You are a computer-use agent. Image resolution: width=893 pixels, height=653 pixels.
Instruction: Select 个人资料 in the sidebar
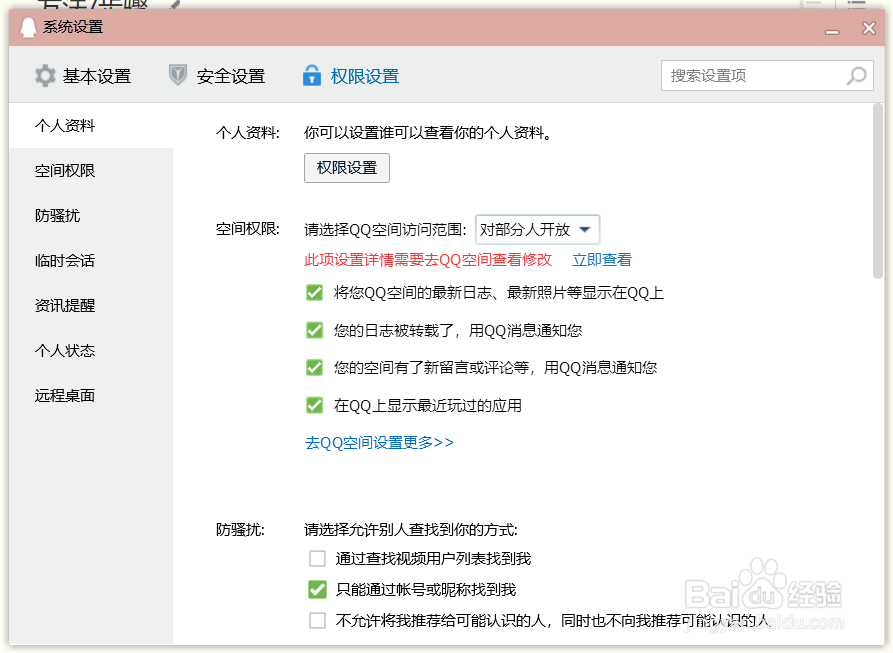point(91,125)
